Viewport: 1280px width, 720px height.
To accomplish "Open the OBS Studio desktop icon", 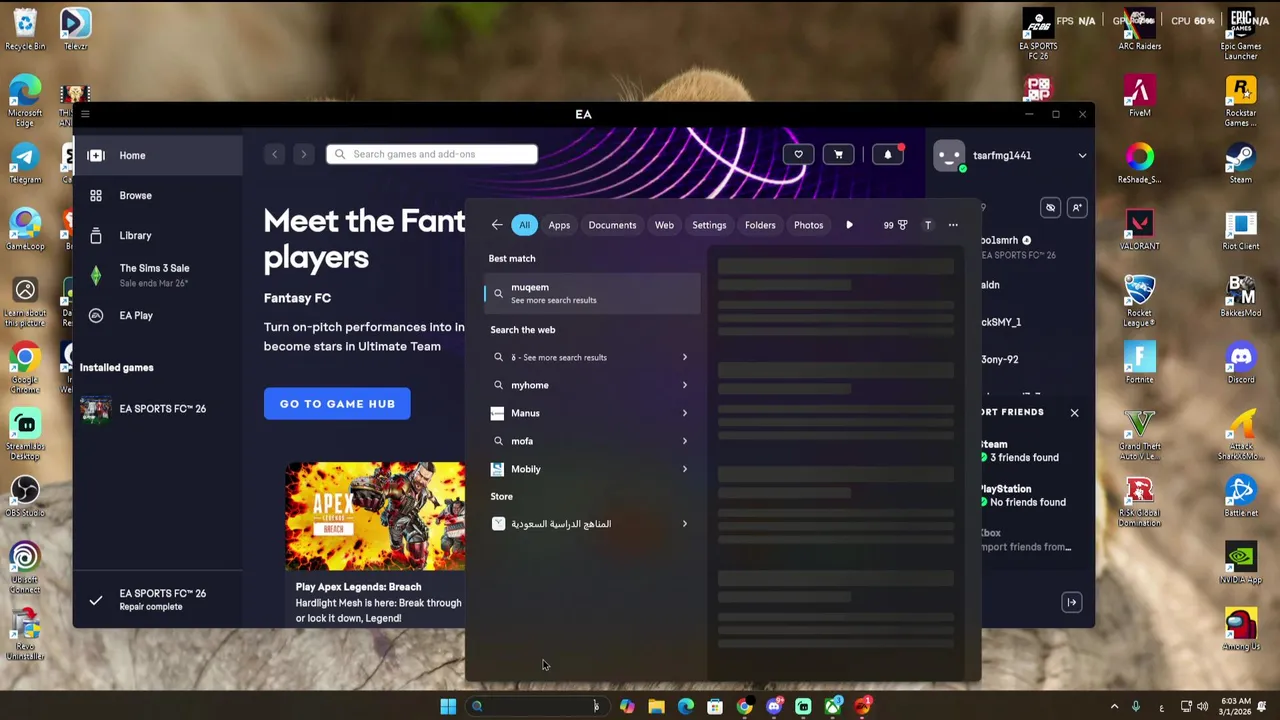I will [x=25, y=497].
